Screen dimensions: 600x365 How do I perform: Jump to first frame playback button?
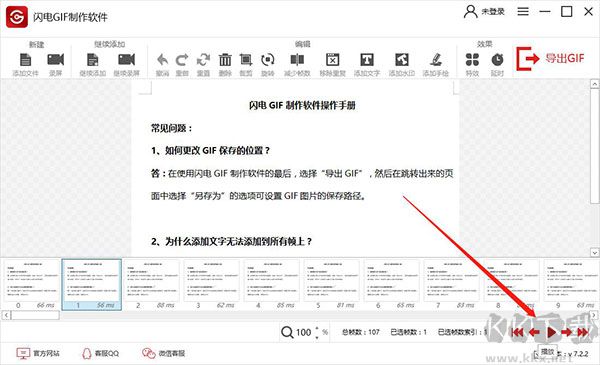click(x=517, y=332)
